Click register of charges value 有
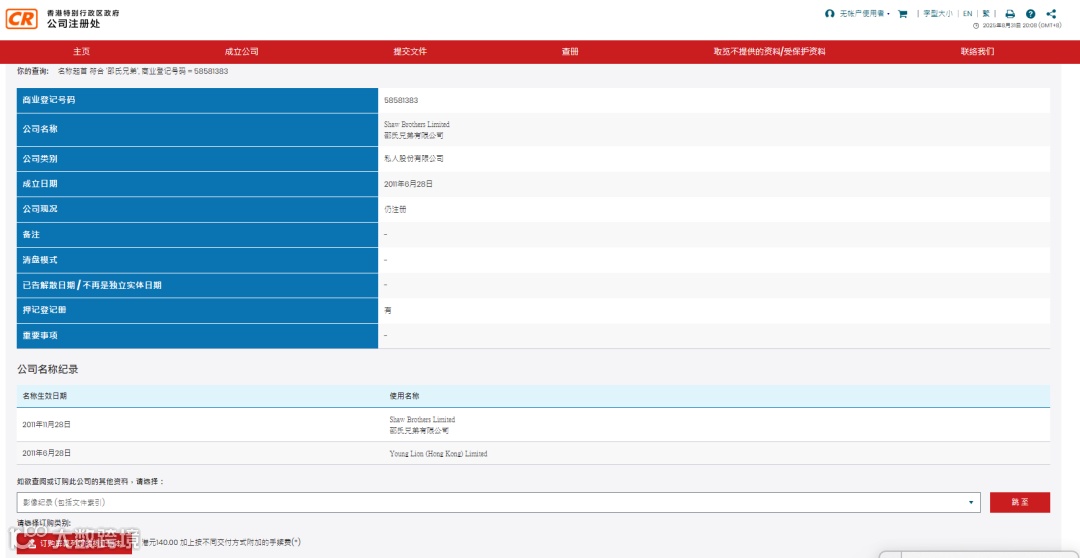Screen dimensions: 1080x558 click(388, 311)
